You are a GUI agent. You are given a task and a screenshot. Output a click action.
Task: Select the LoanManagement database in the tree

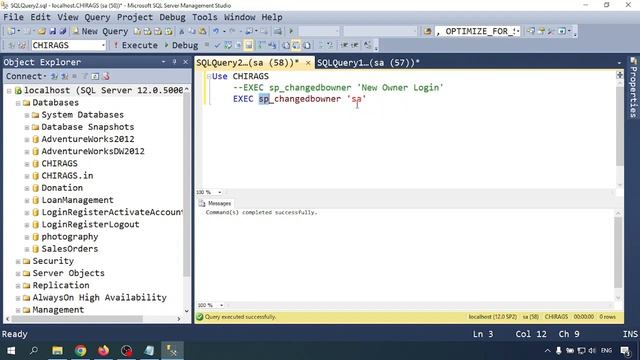(x=78, y=200)
